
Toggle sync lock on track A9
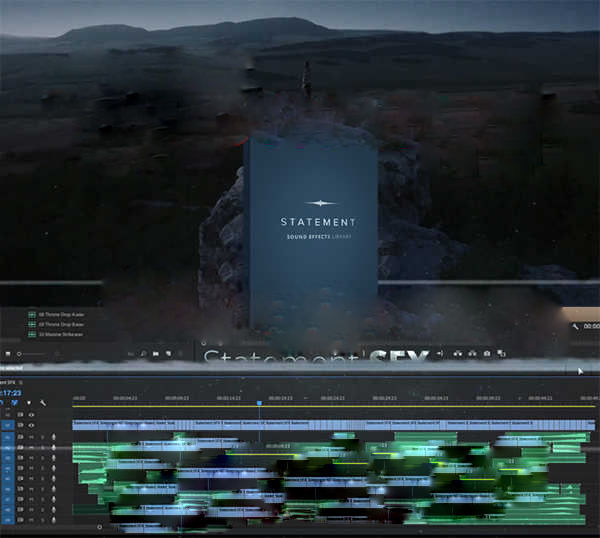coord(21,520)
